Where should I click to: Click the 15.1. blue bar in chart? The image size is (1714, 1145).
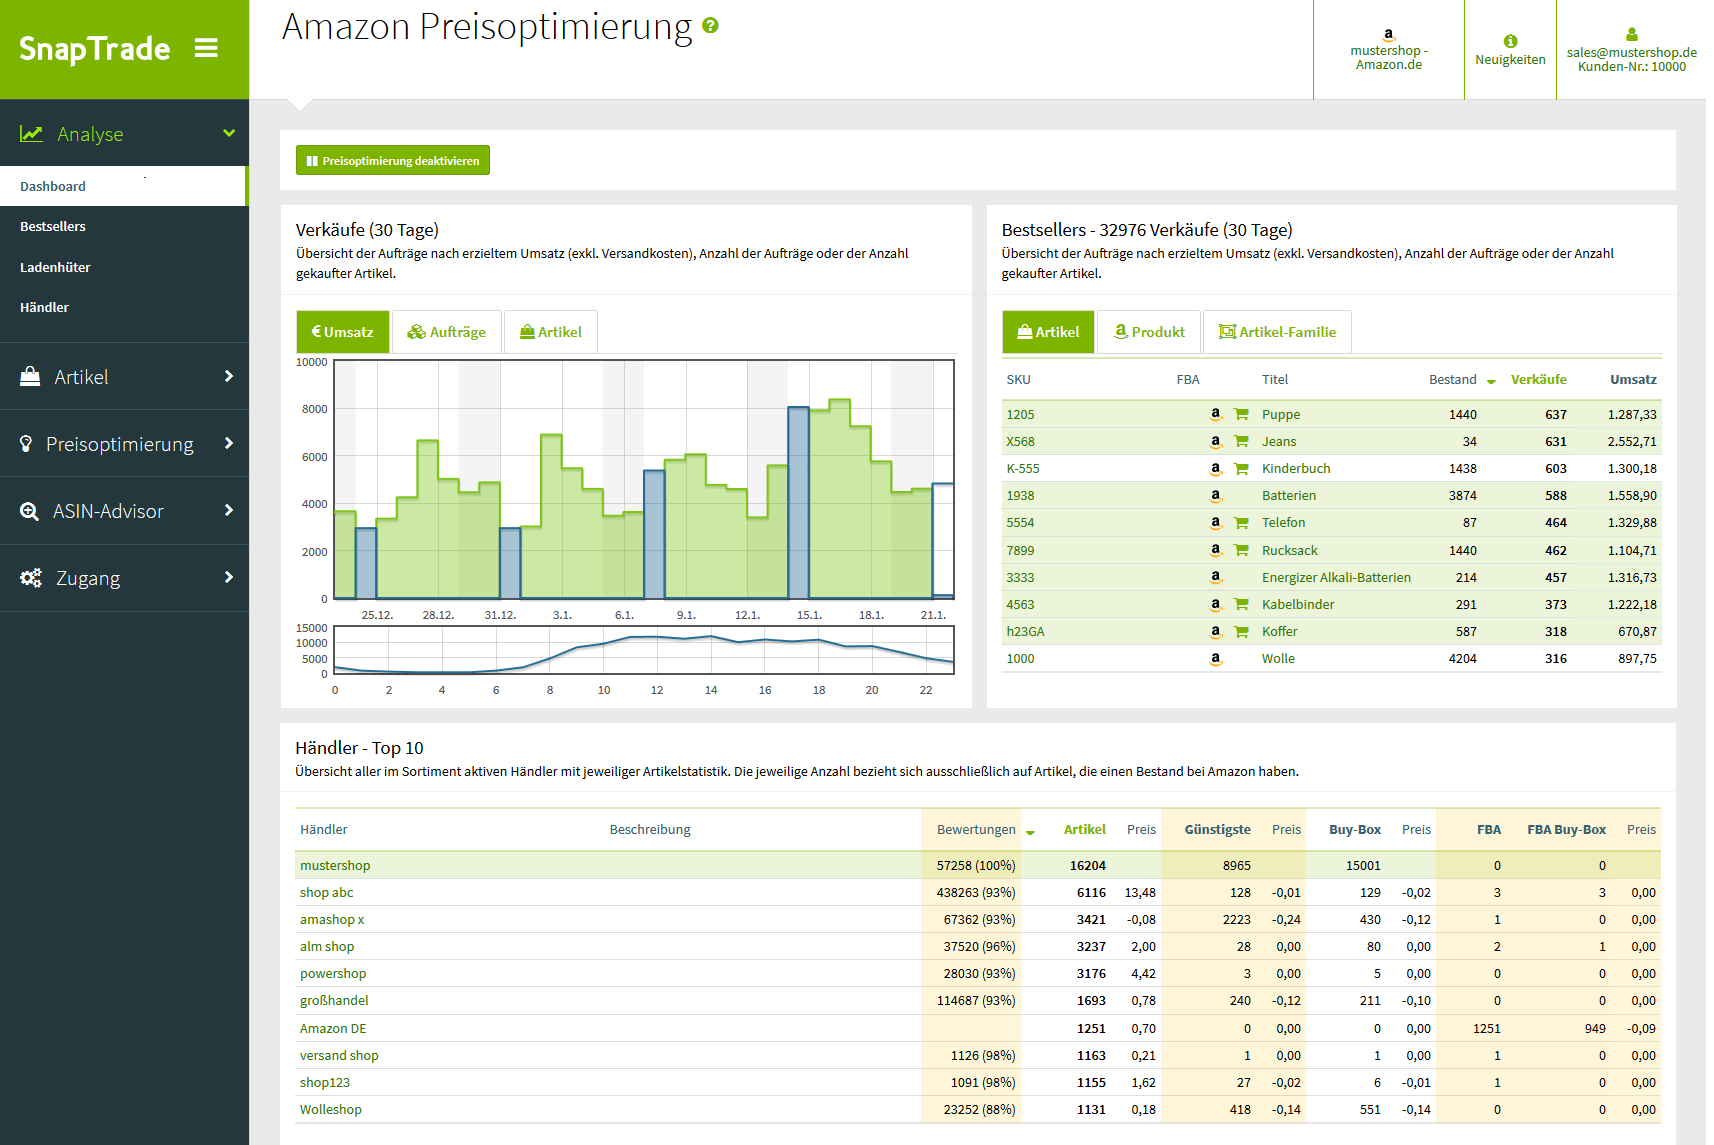coord(798,502)
